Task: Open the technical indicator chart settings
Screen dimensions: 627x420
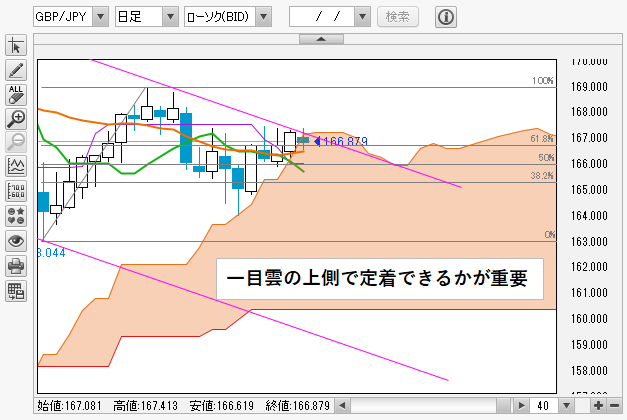Action: click(x=16, y=166)
